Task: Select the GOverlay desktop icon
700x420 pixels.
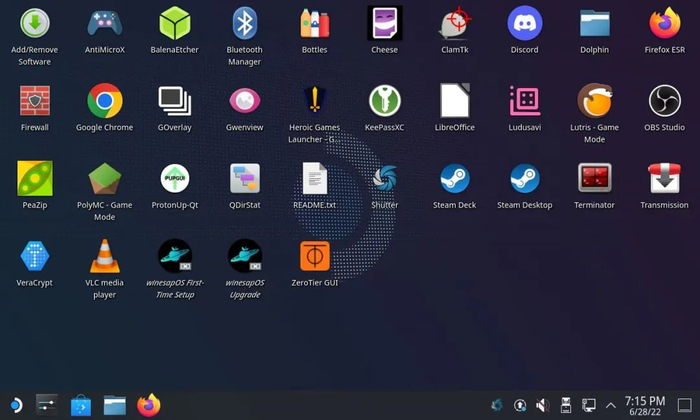Action: 175,100
